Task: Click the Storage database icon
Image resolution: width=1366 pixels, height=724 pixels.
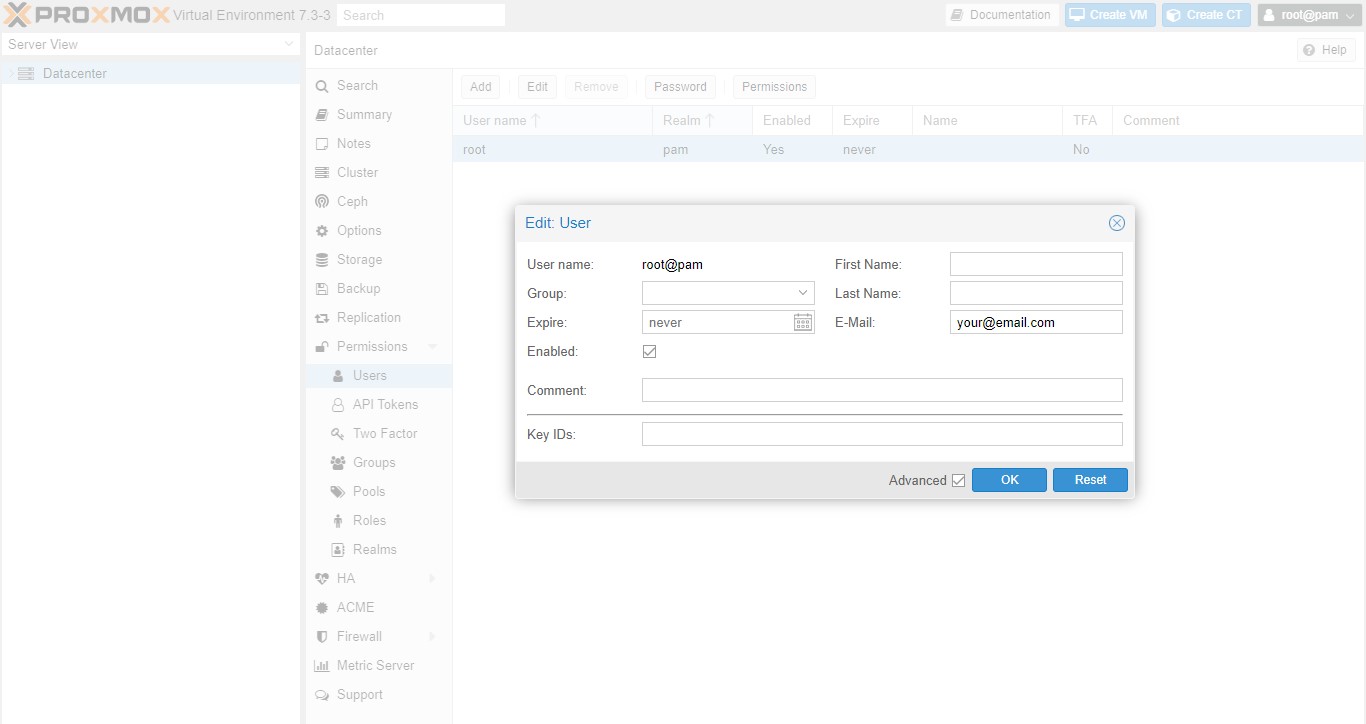Action: coord(322,259)
